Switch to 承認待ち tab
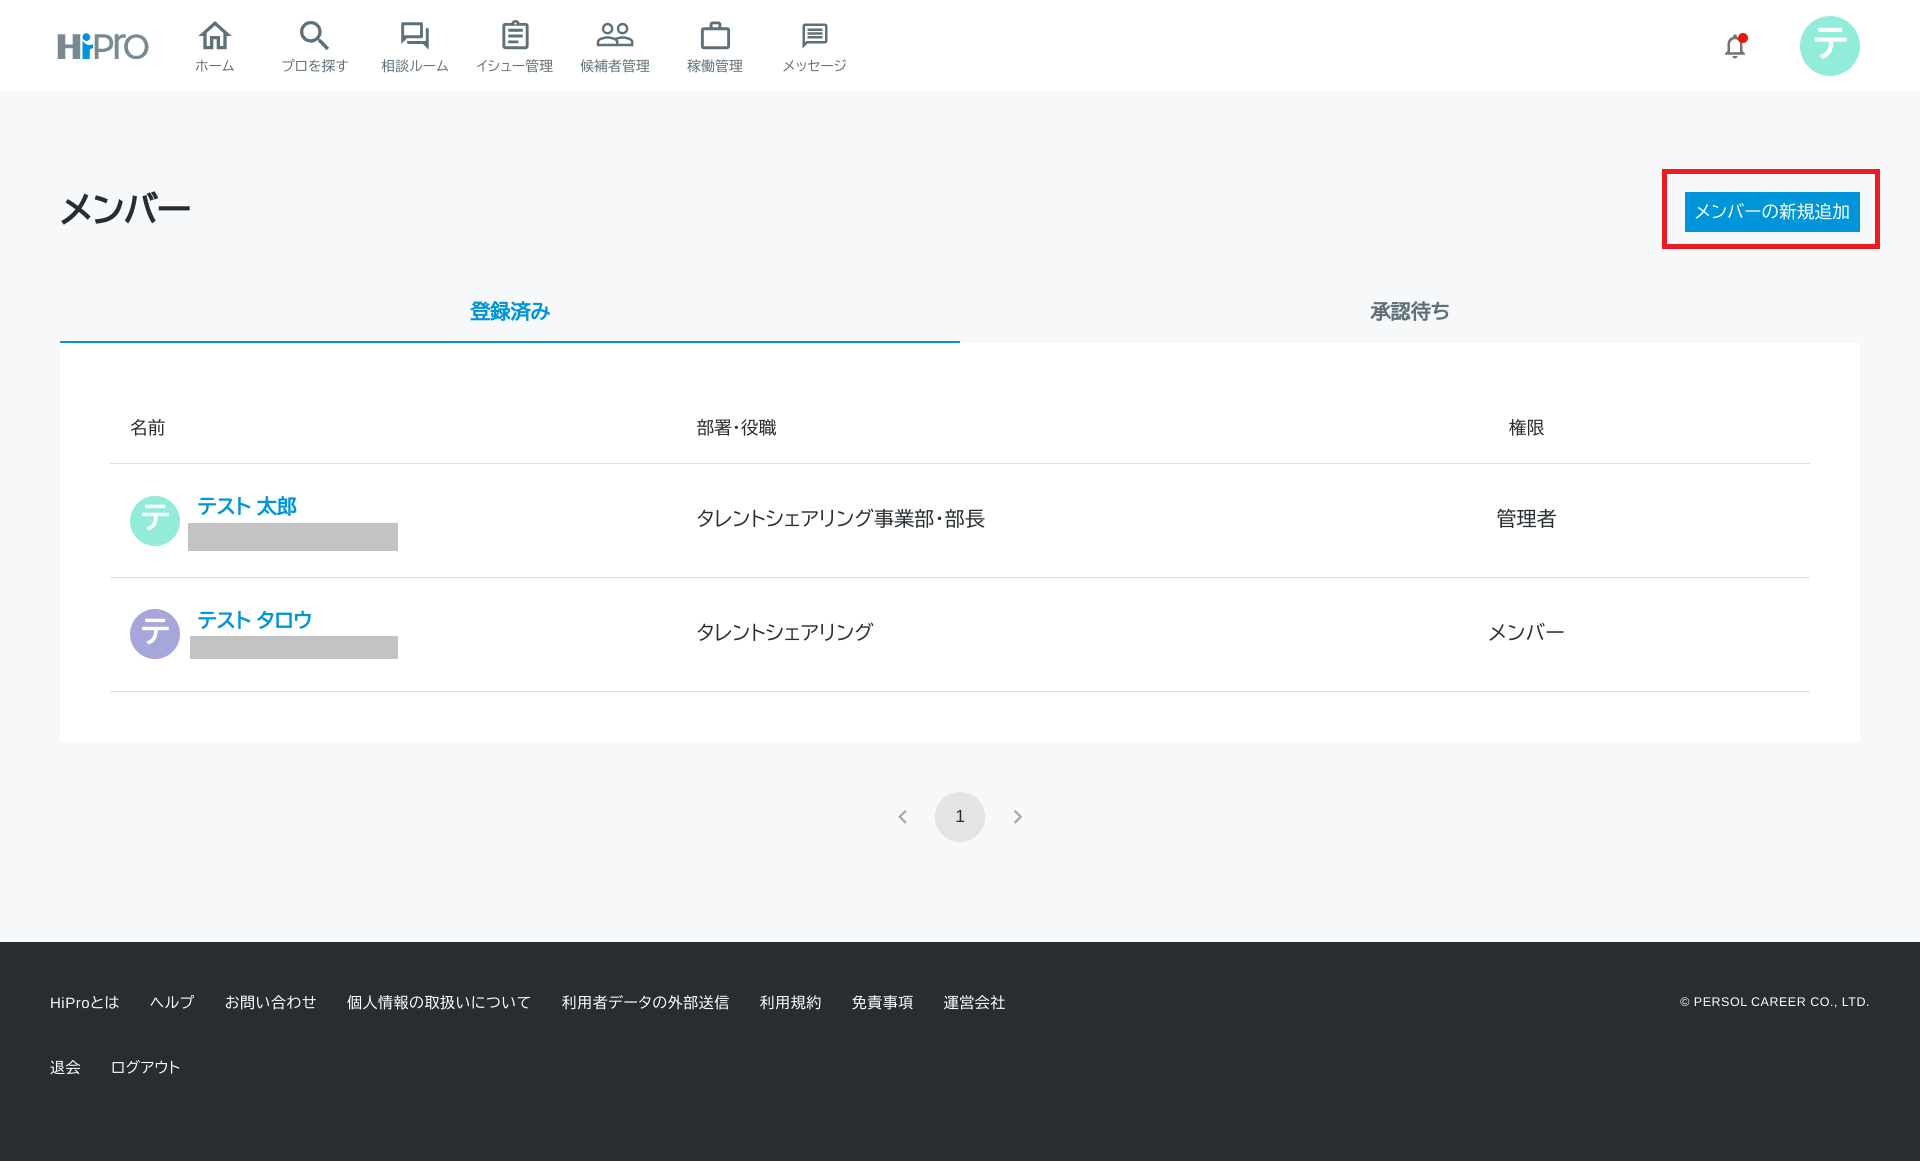The height and width of the screenshot is (1161, 1920). 1409,312
